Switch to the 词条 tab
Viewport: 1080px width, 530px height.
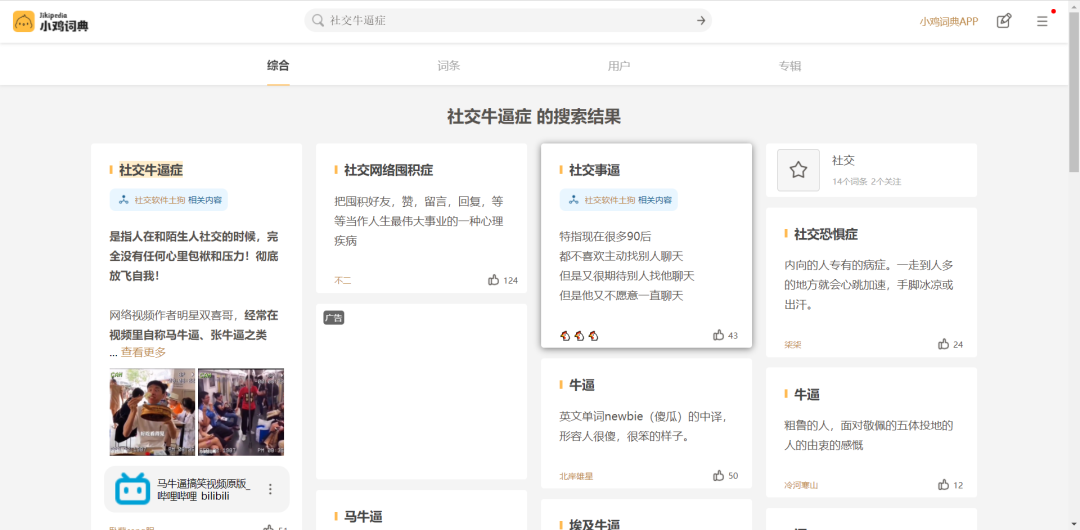[x=448, y=66]
